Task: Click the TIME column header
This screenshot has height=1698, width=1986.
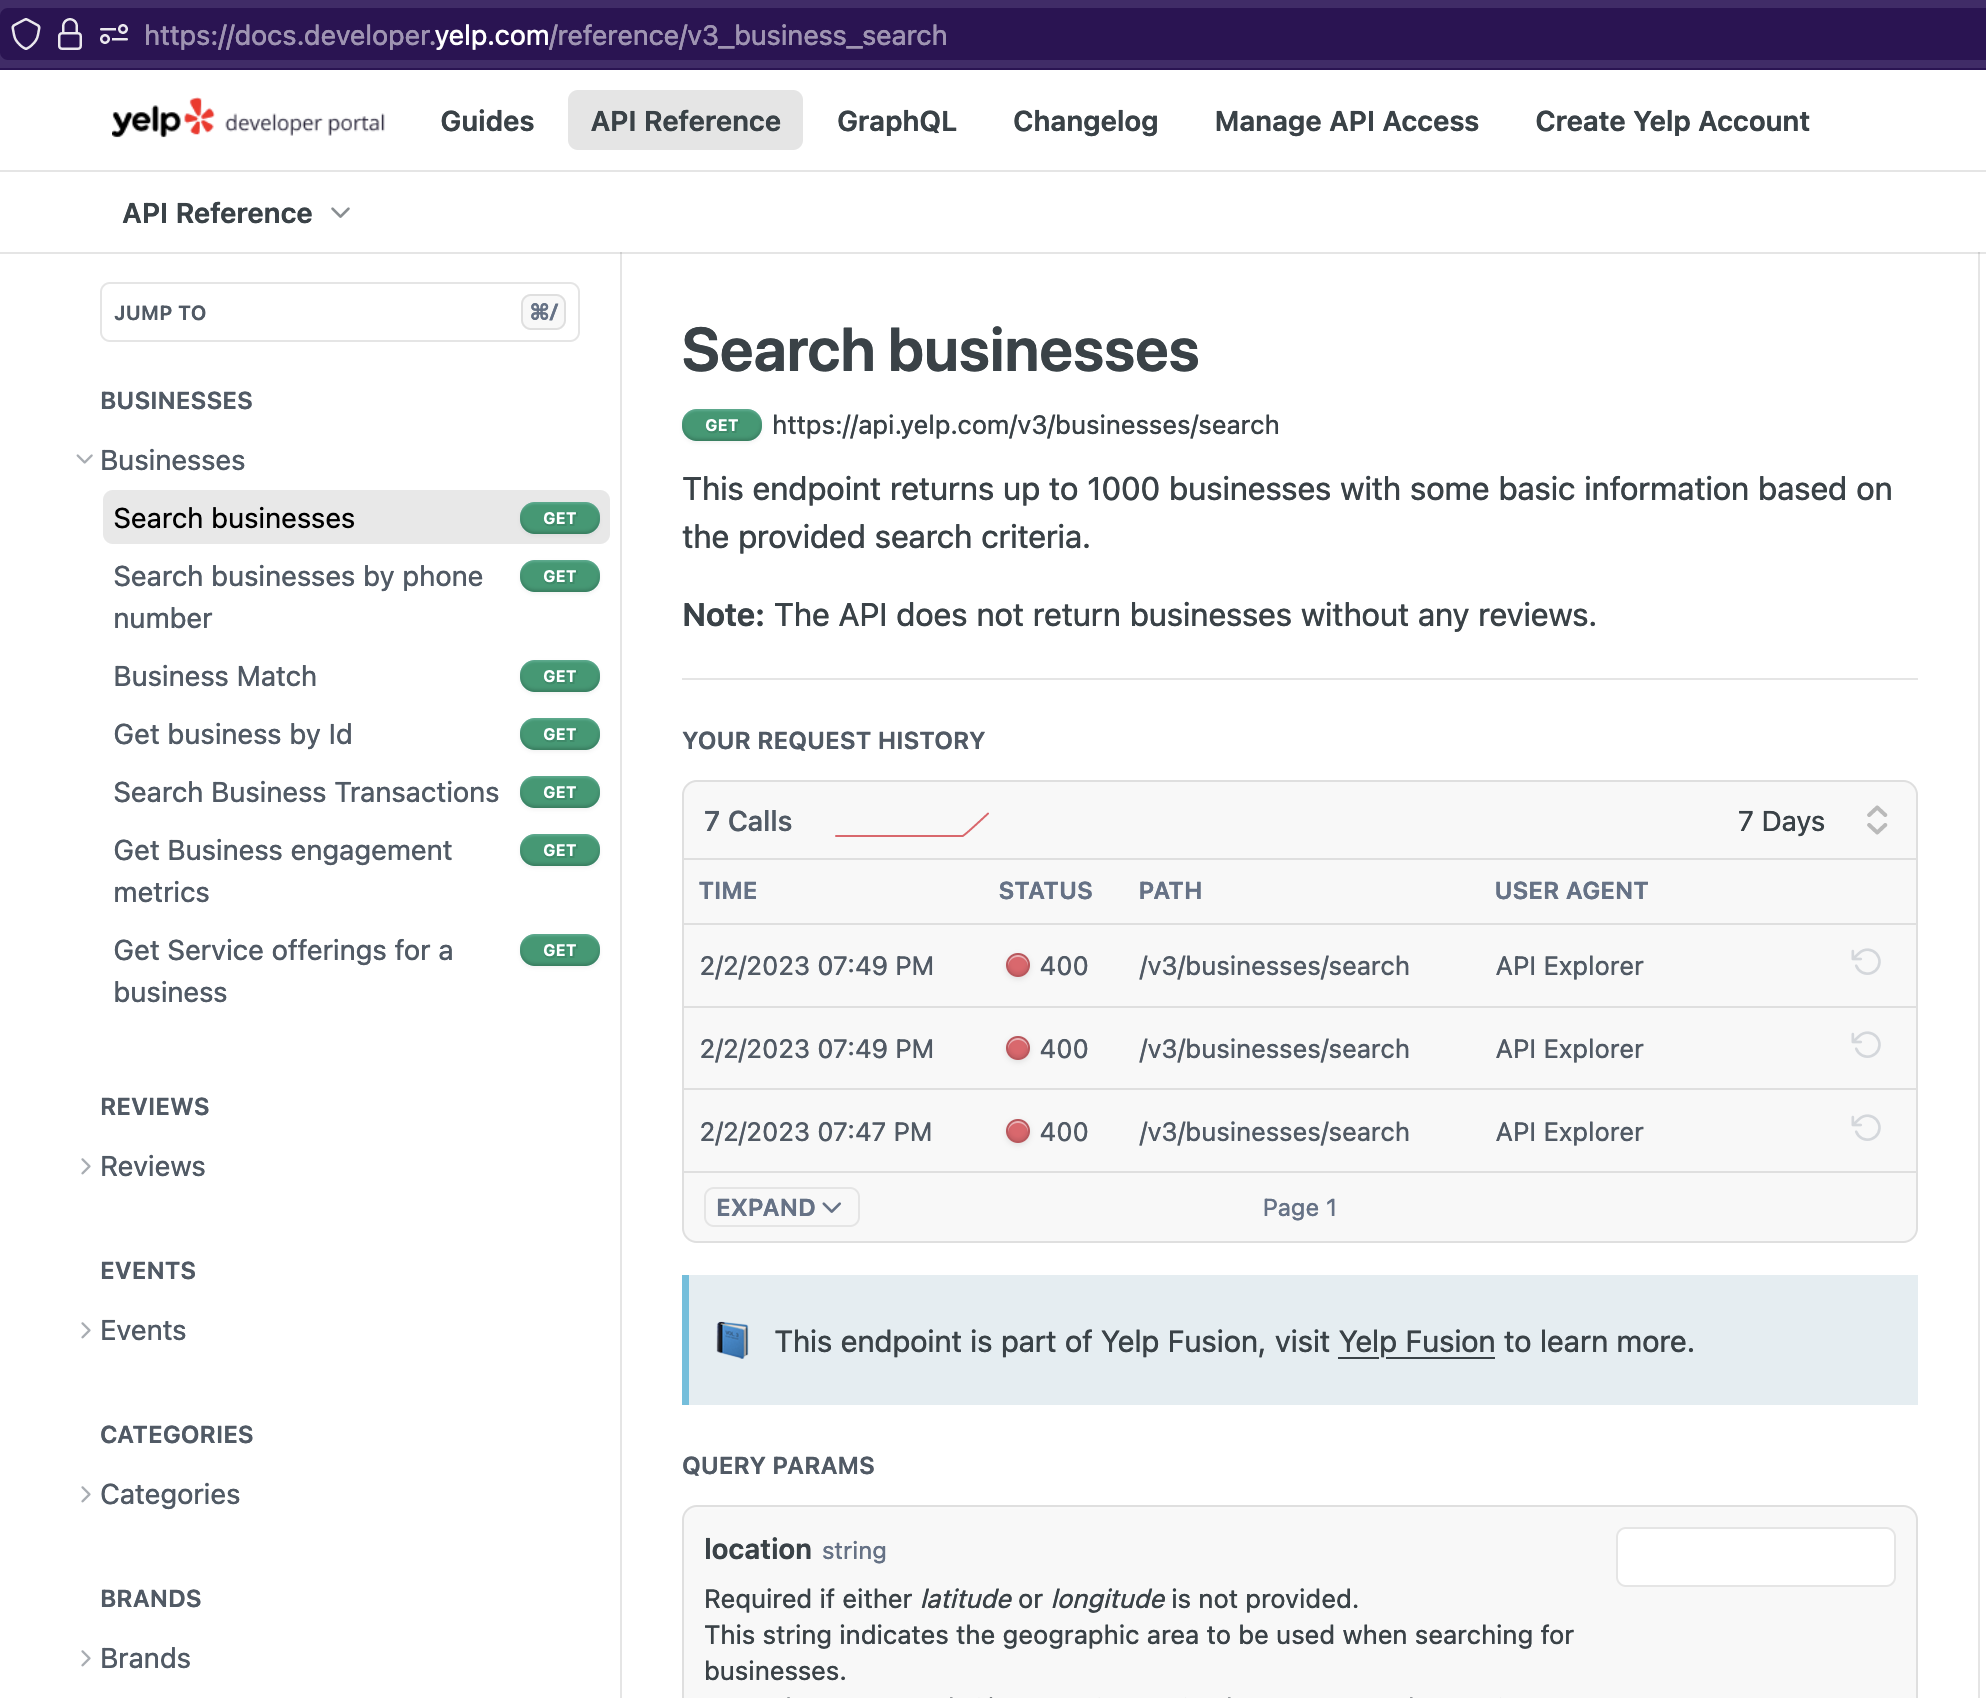Action: [x=728, y=890]
